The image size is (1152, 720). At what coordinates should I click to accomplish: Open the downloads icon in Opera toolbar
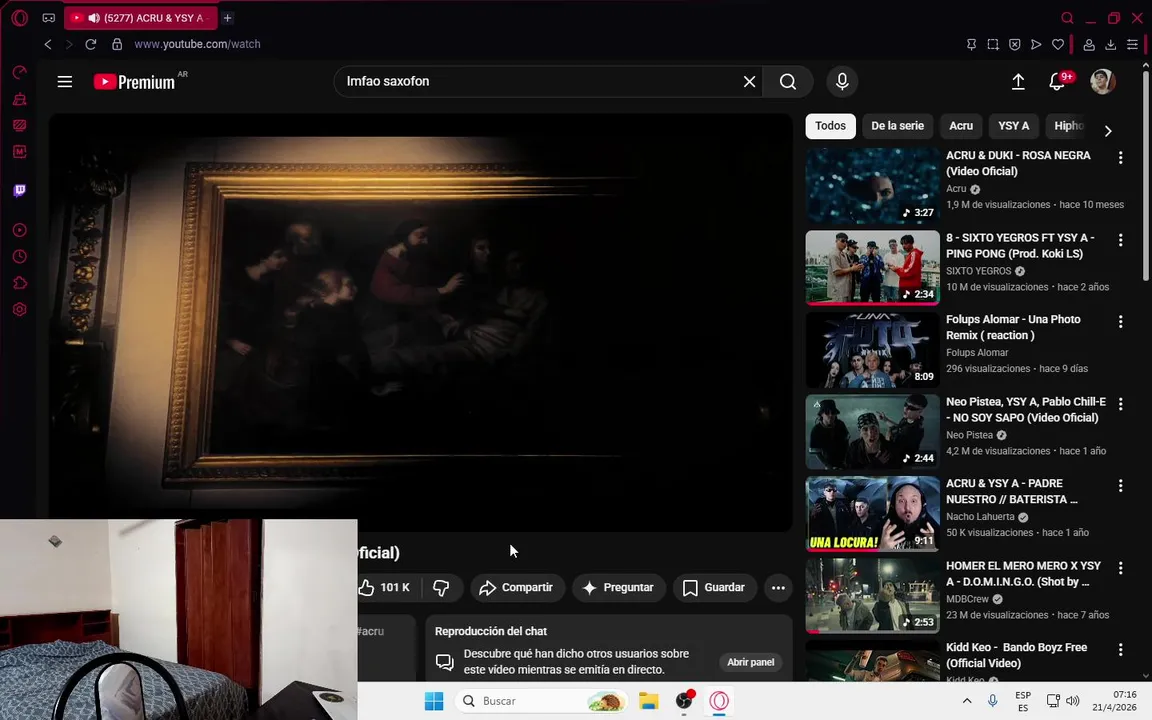(1110, 44)
